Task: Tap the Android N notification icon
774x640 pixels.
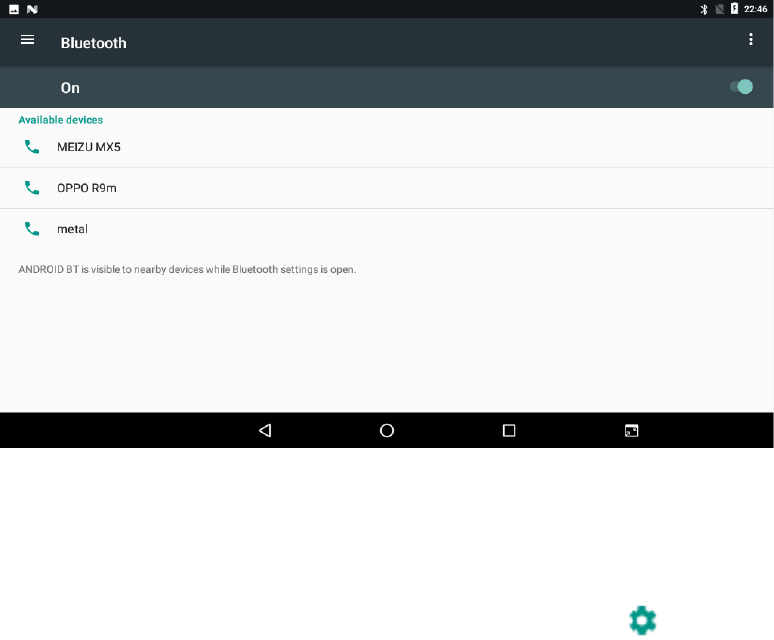Action: pyautogui.click(x=32, y=9)
